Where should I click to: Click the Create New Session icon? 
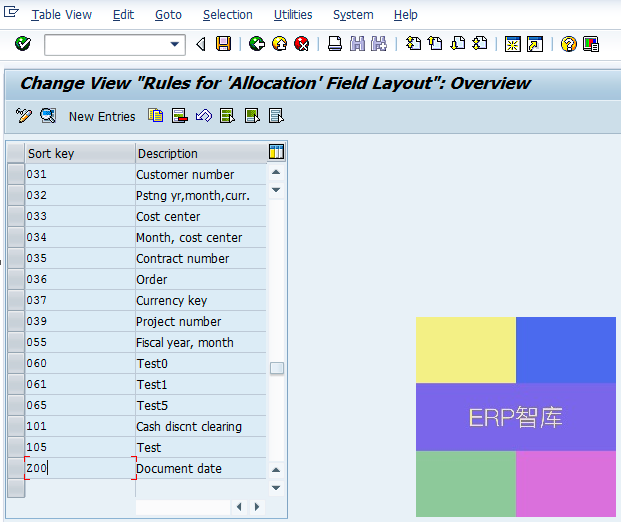pyautogui.click(x=512, y=44)
